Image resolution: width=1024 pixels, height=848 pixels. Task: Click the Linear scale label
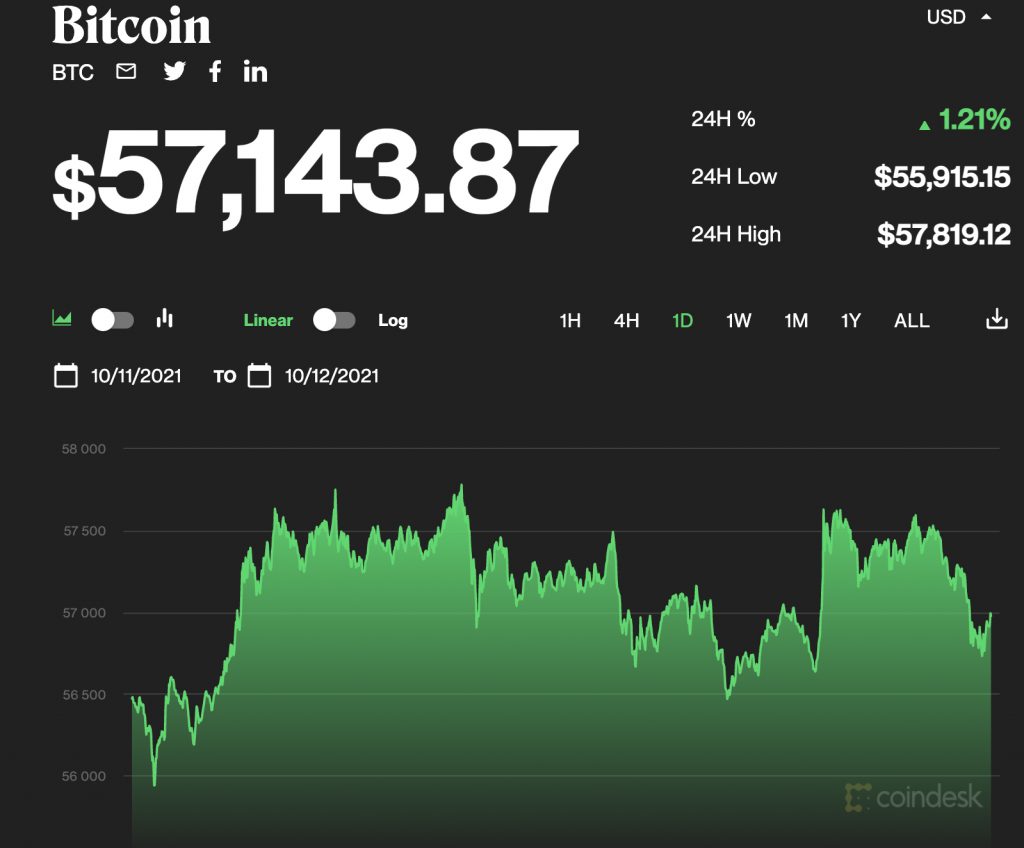point(268,321)
